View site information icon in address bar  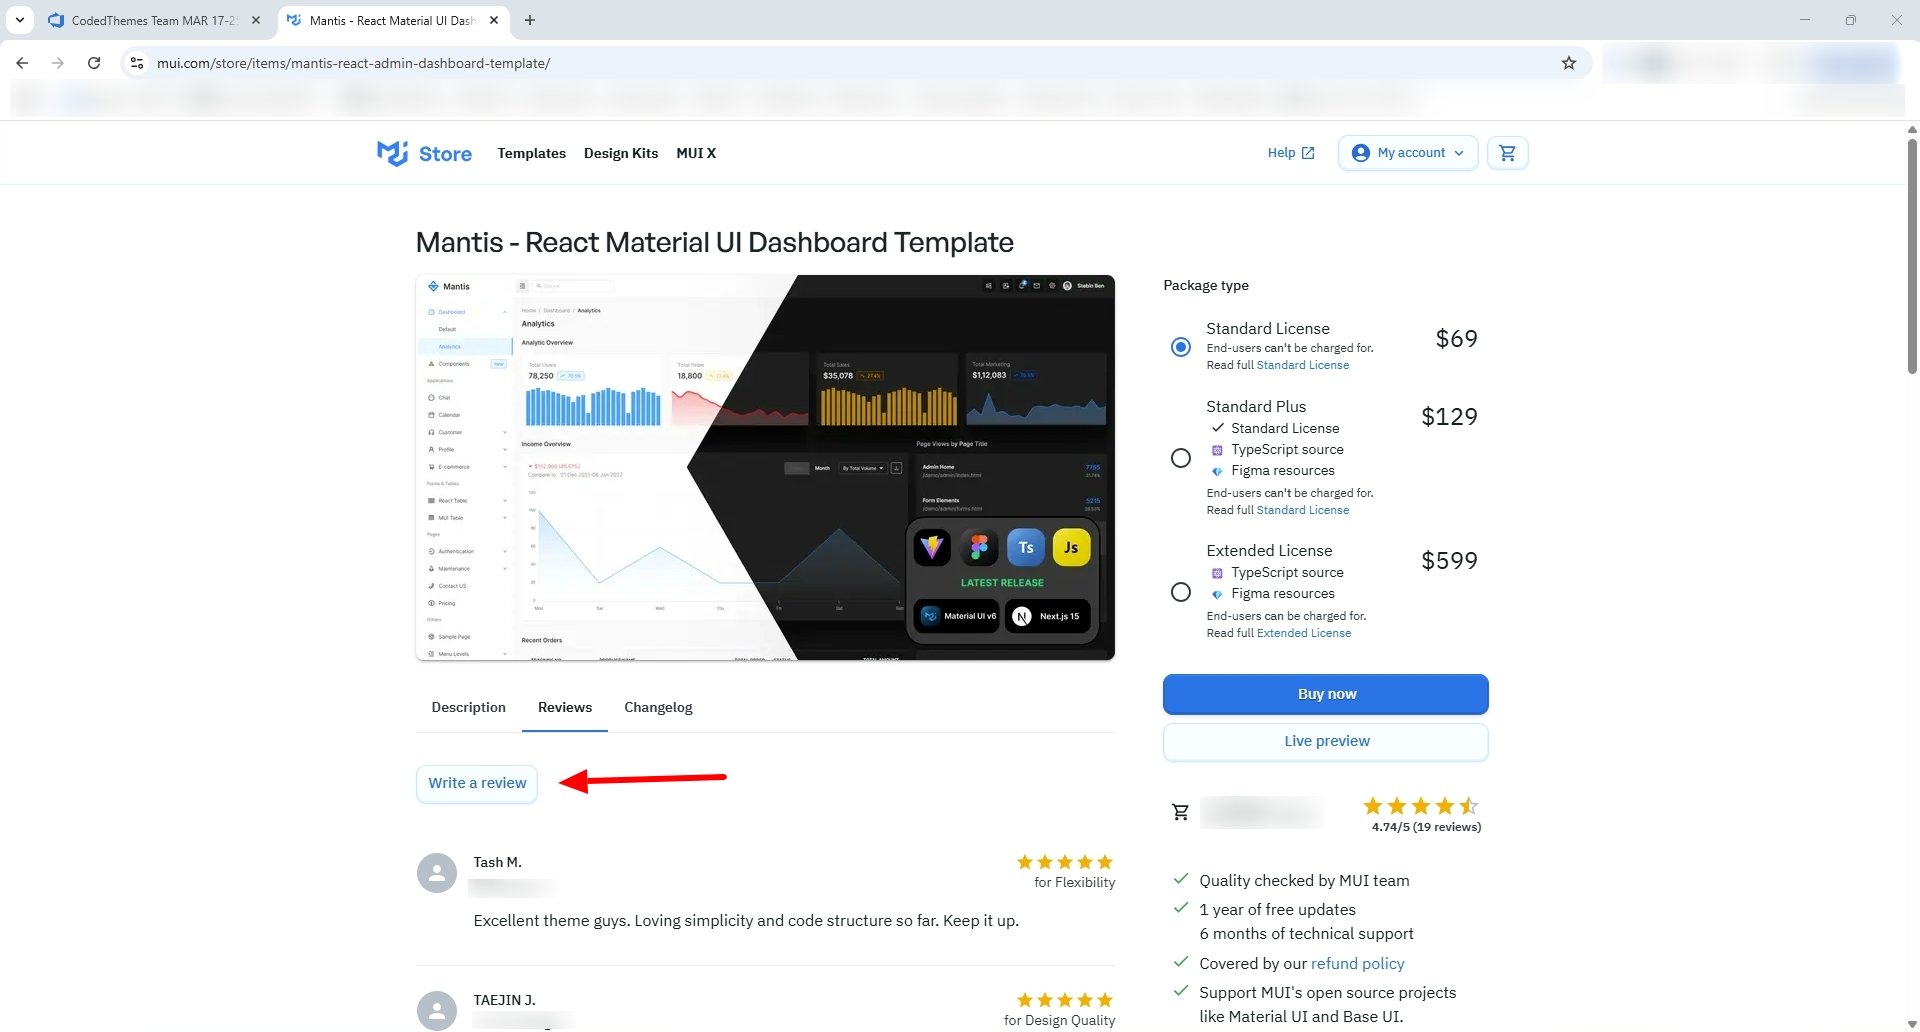137,63
